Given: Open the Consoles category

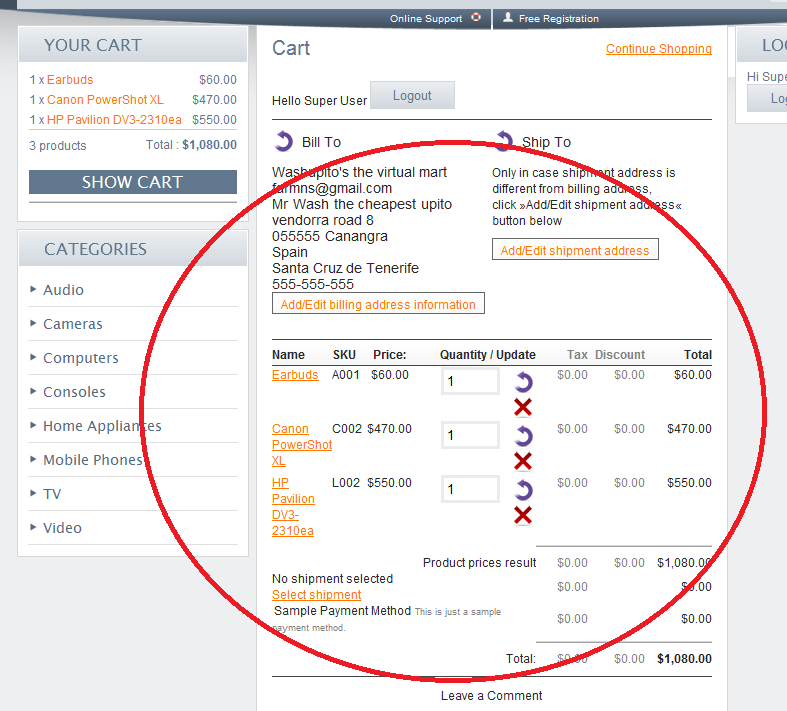Looking at the screenshot, I should (x=74, y=392).
